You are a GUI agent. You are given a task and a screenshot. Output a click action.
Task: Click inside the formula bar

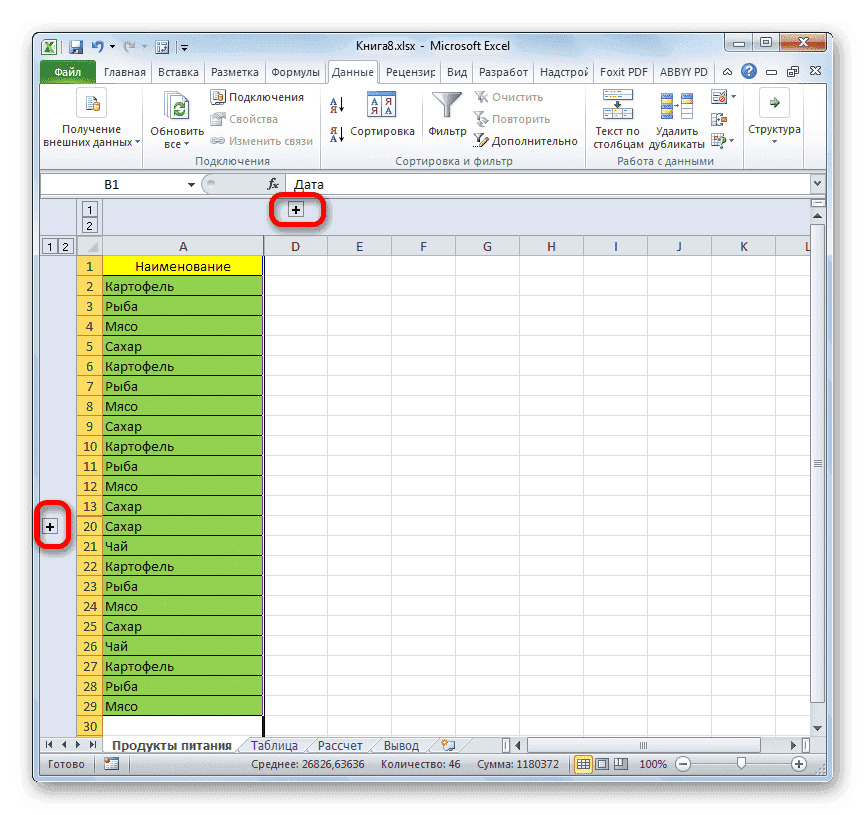point(450,184)
